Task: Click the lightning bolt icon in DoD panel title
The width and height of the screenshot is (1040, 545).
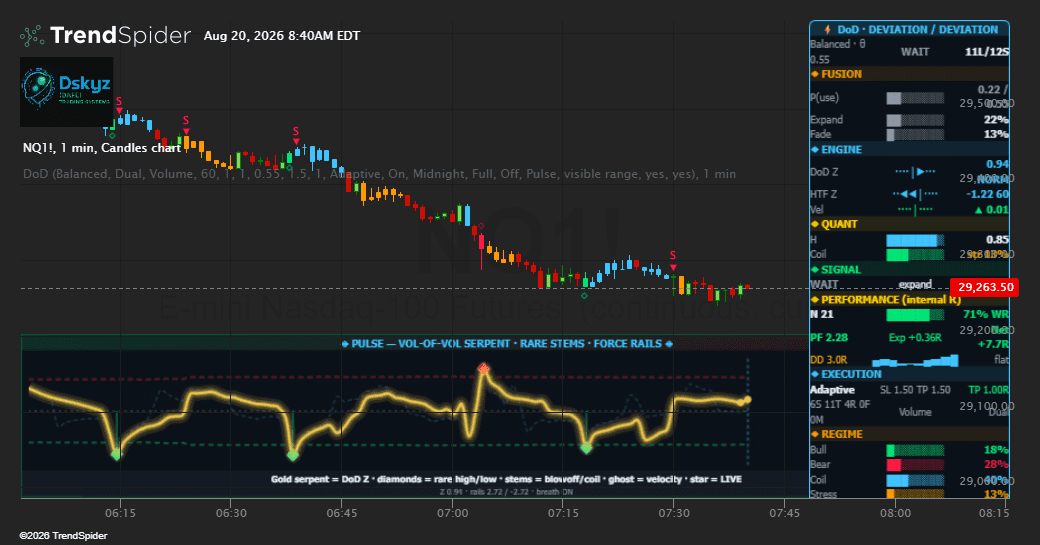Action: click(827, 30)
